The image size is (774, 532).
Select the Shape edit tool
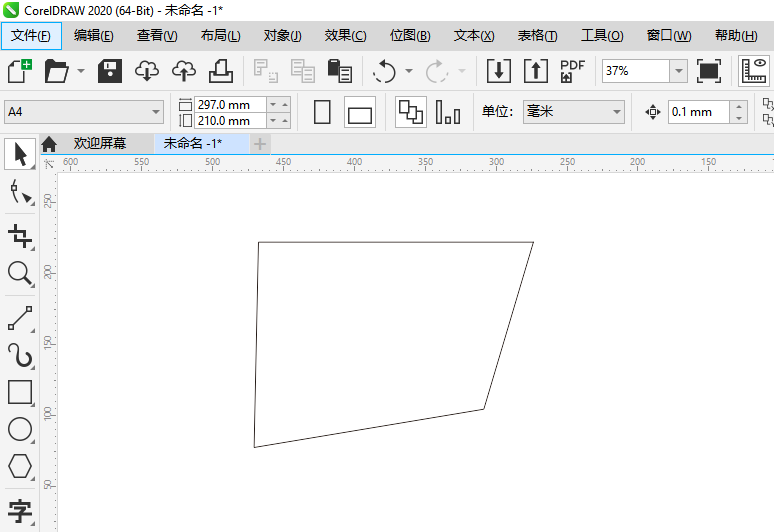tap(20, 193)
